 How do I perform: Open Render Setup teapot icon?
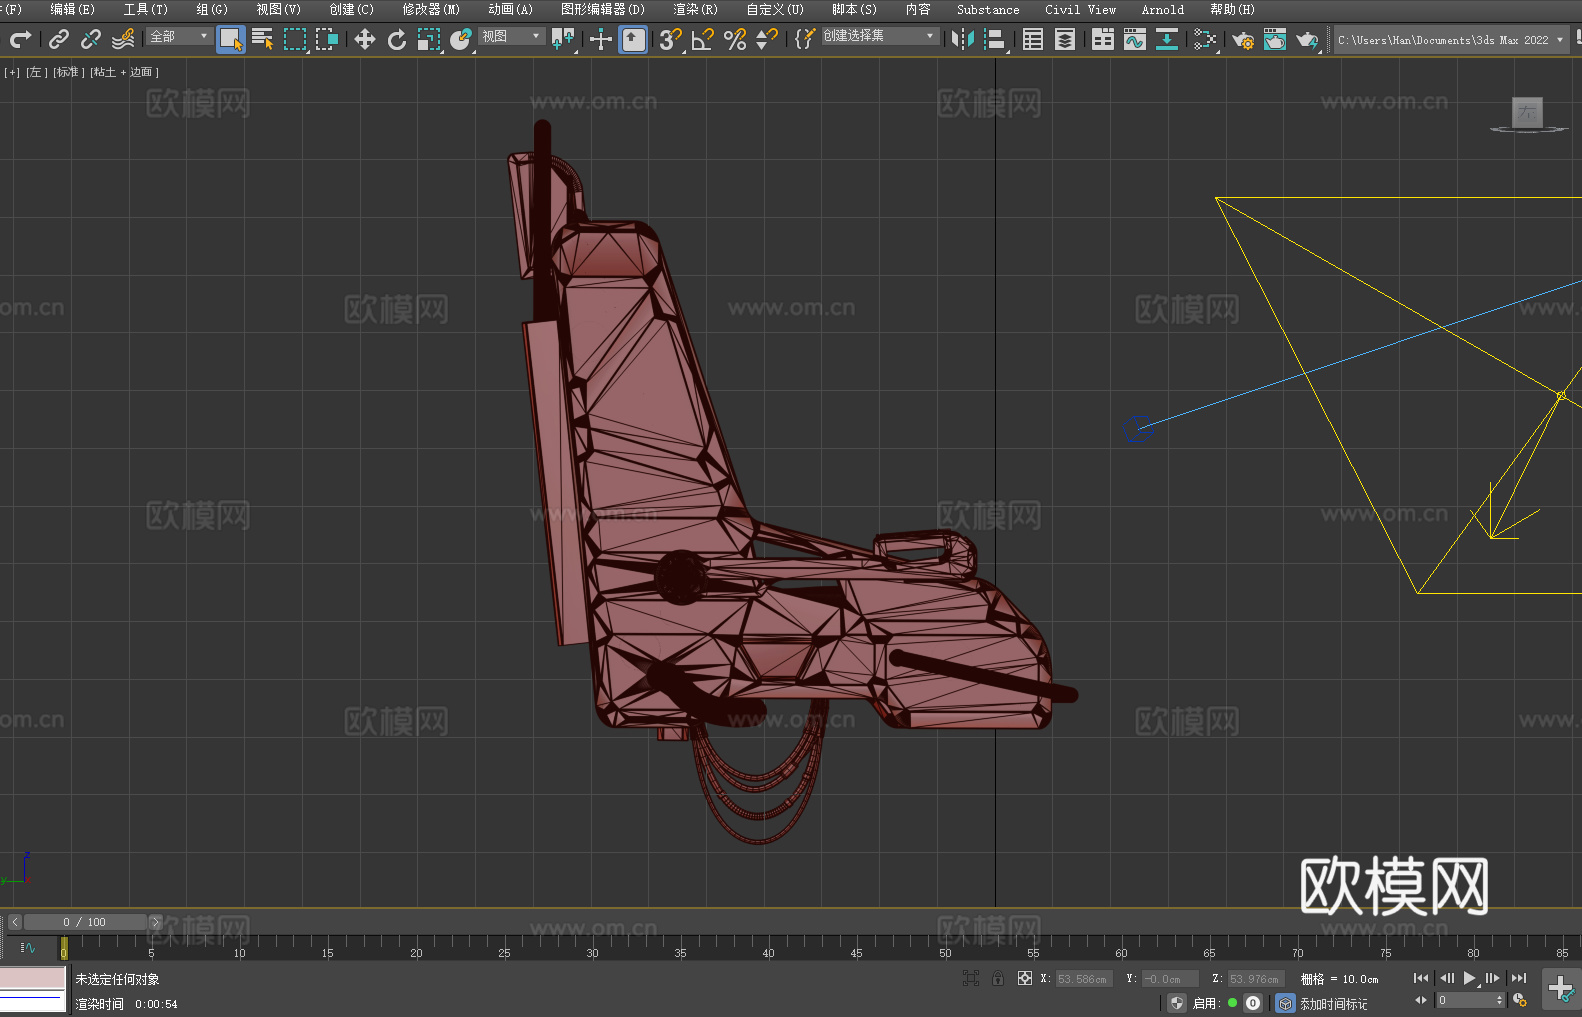[x=1243, y=39]
